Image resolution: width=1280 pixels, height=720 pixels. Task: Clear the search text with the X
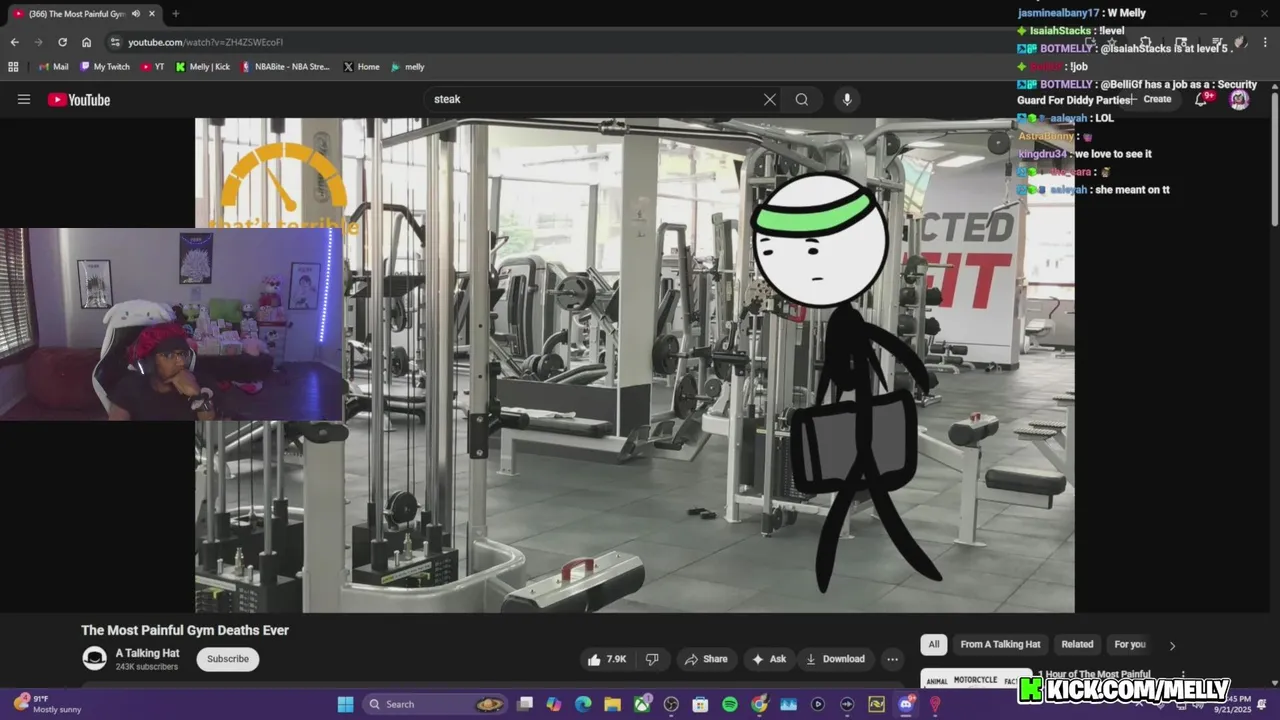pos(770,99)
